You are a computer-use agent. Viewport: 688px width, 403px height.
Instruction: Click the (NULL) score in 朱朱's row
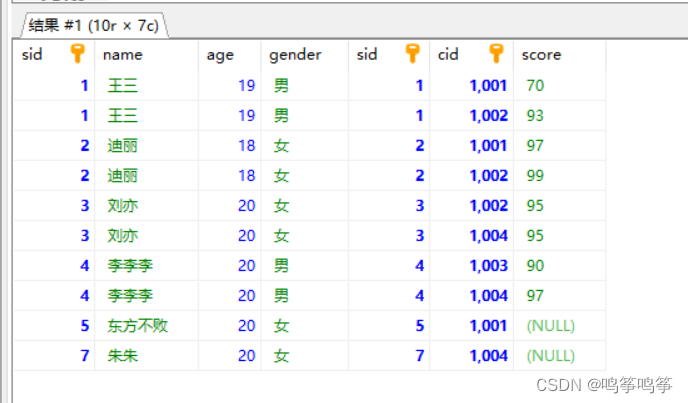point(550,356)
